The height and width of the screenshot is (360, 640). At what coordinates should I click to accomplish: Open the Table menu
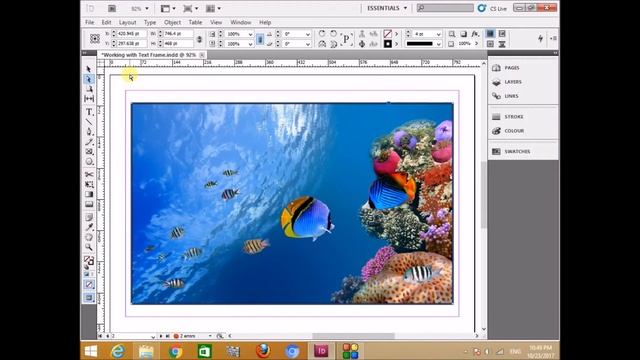pos(195,22)
